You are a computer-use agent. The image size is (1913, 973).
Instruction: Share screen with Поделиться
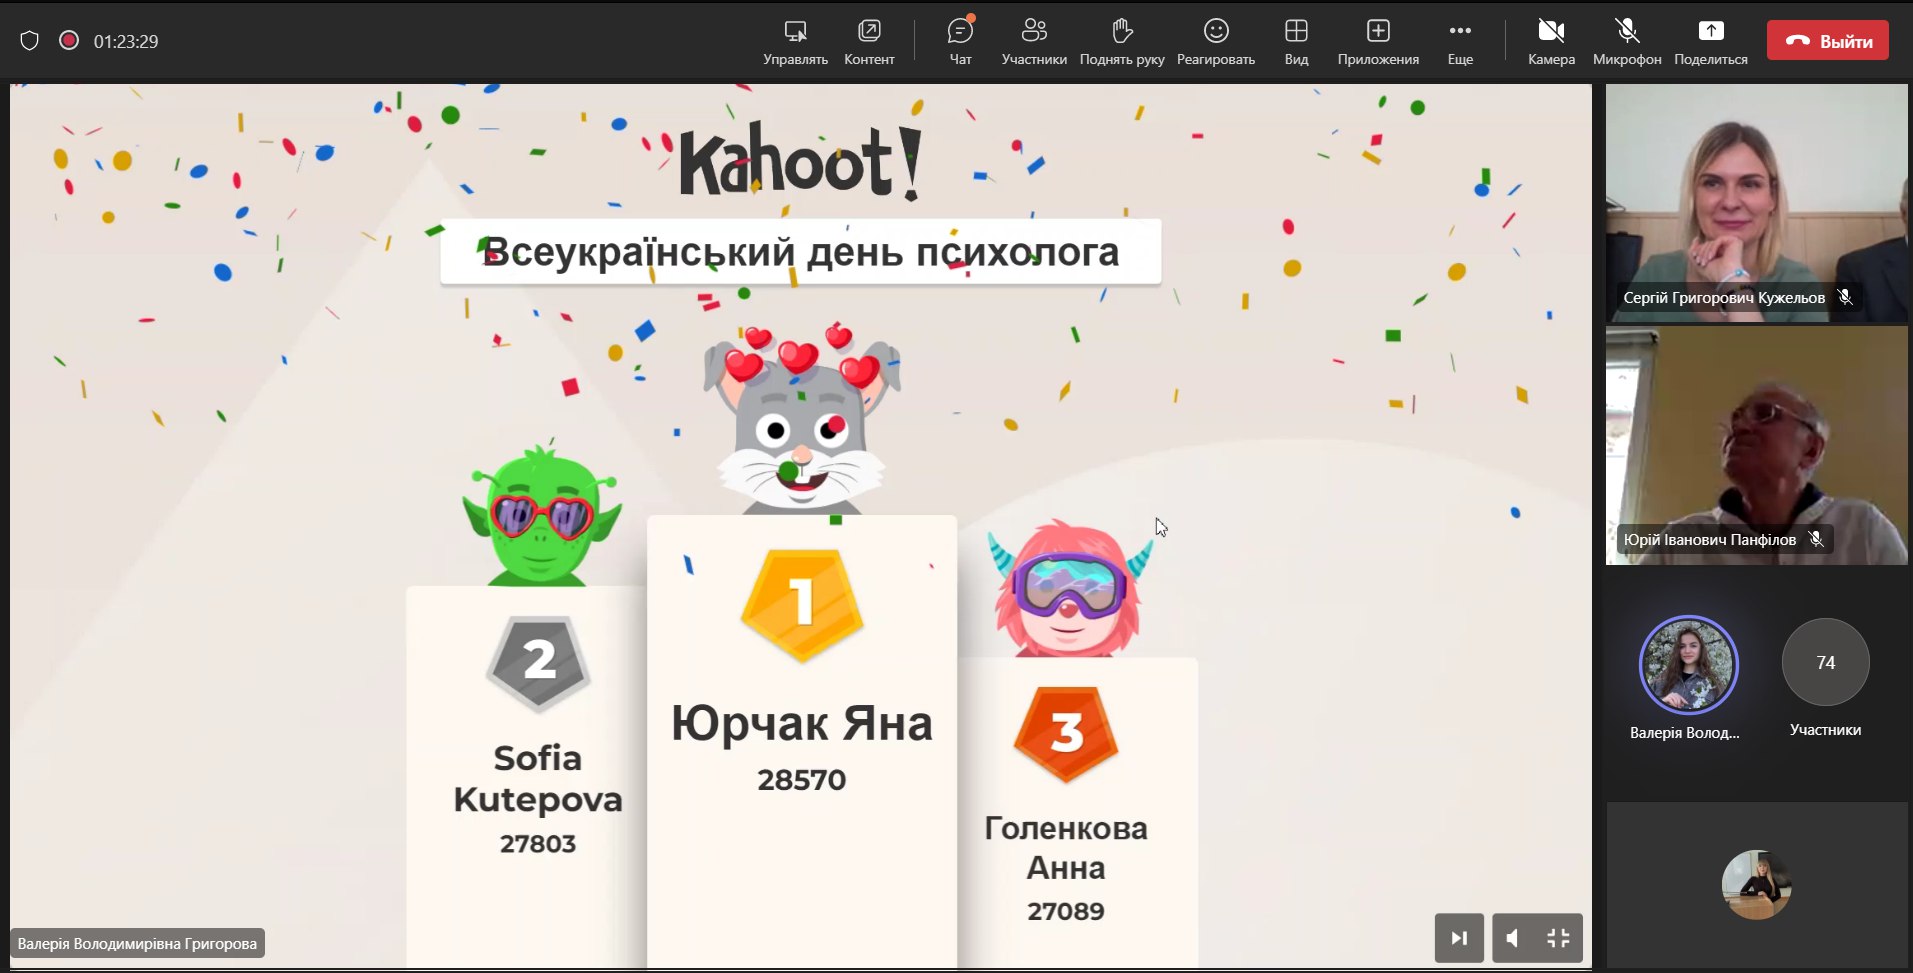(1711, 42)
